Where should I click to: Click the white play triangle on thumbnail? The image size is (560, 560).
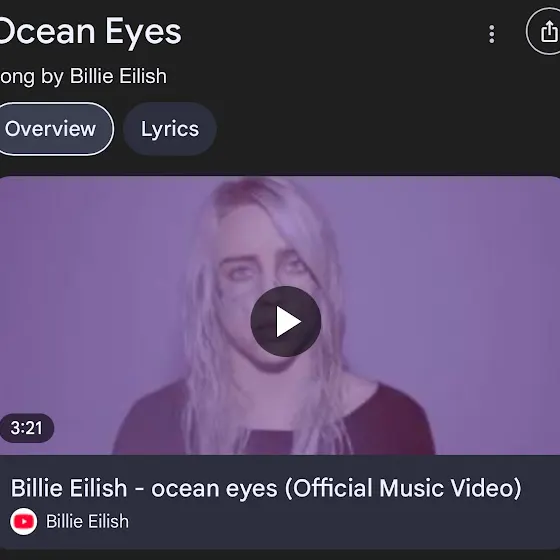pos(288,321)
